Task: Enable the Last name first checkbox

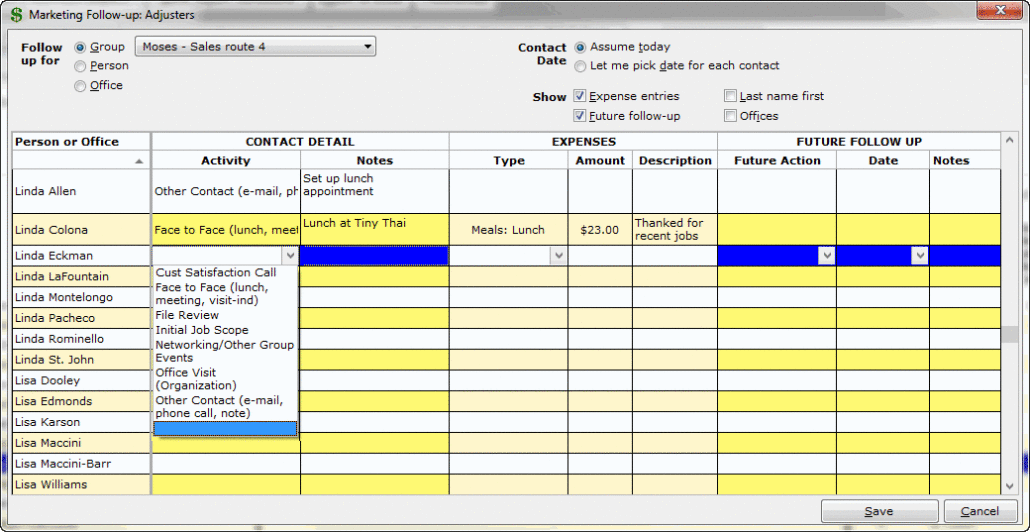Action: coord(730,96)
